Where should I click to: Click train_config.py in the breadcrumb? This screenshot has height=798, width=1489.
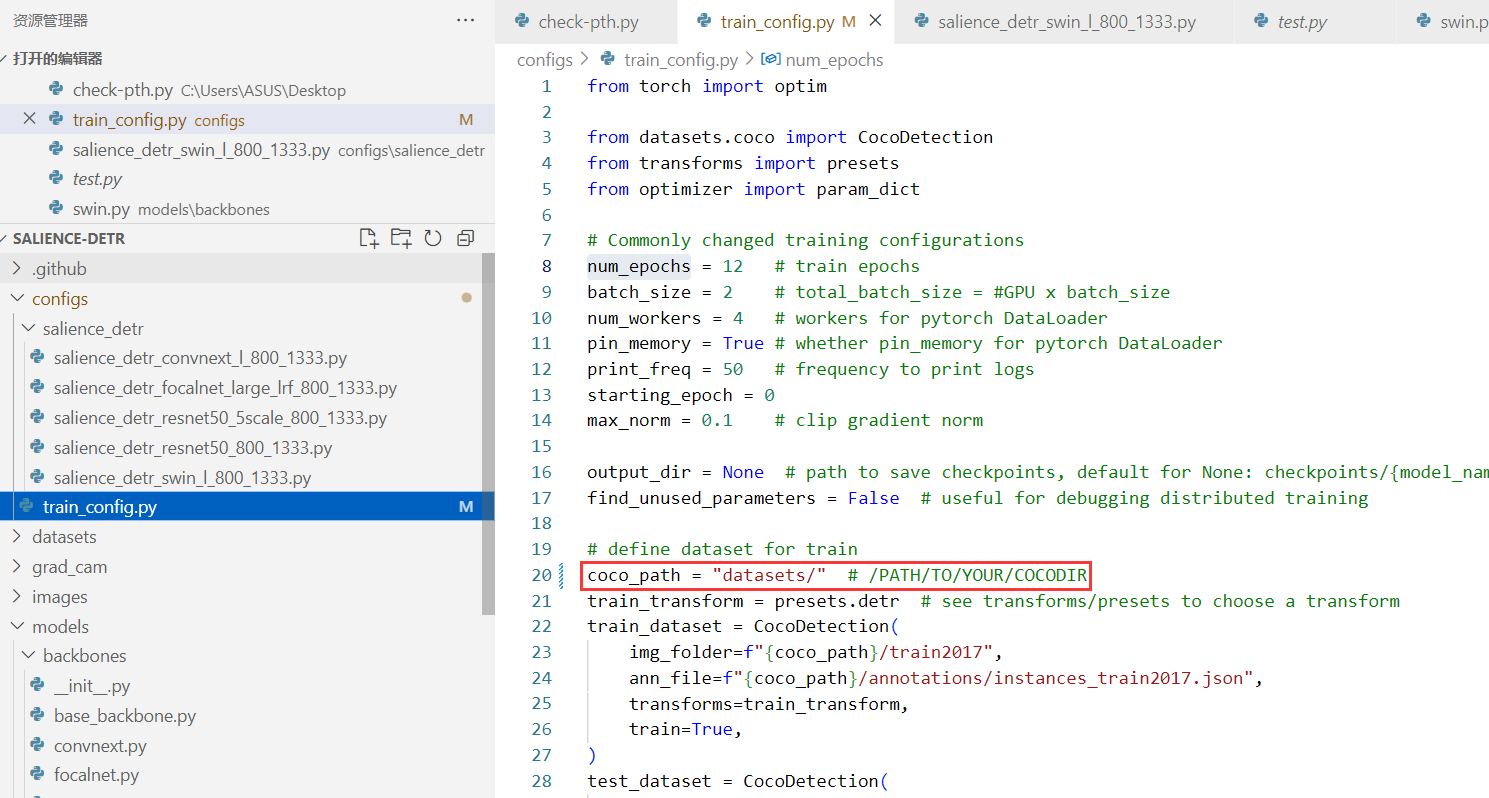click(x=681, y=60)
